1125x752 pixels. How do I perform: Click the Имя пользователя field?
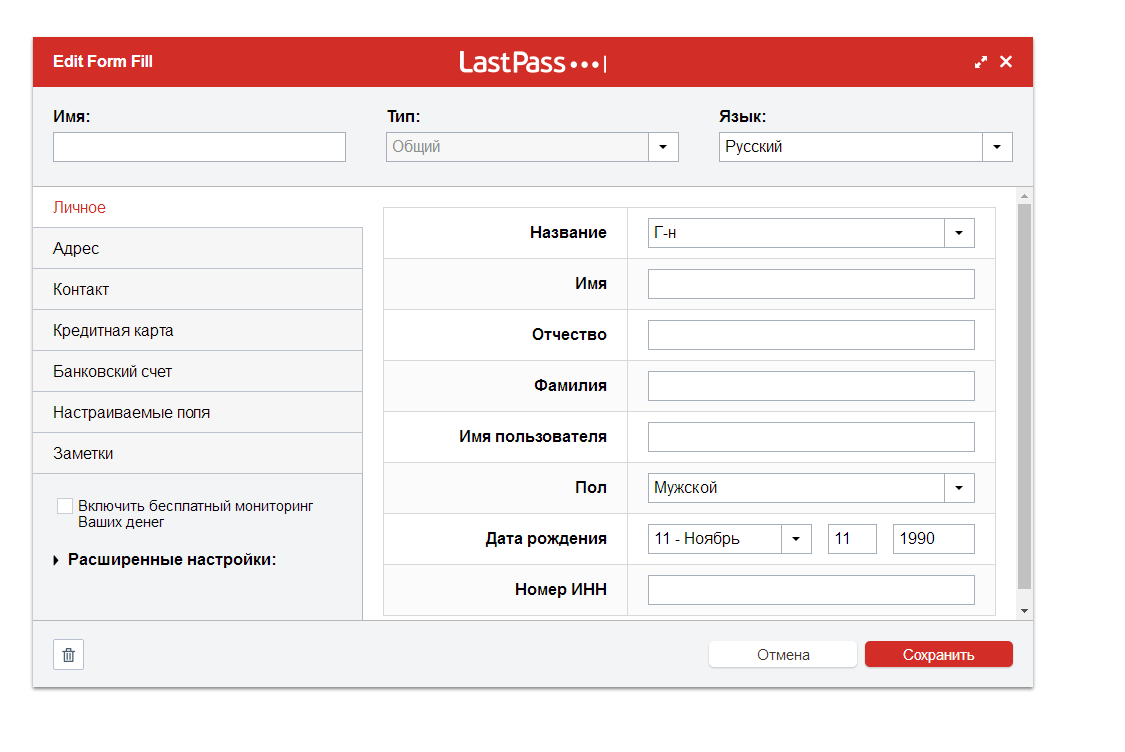pyautogui.click(x=811, y=437)
